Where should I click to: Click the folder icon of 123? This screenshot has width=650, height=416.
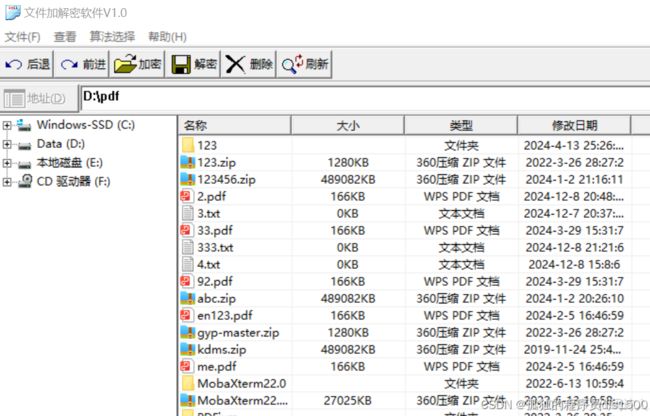coord(188,145)
